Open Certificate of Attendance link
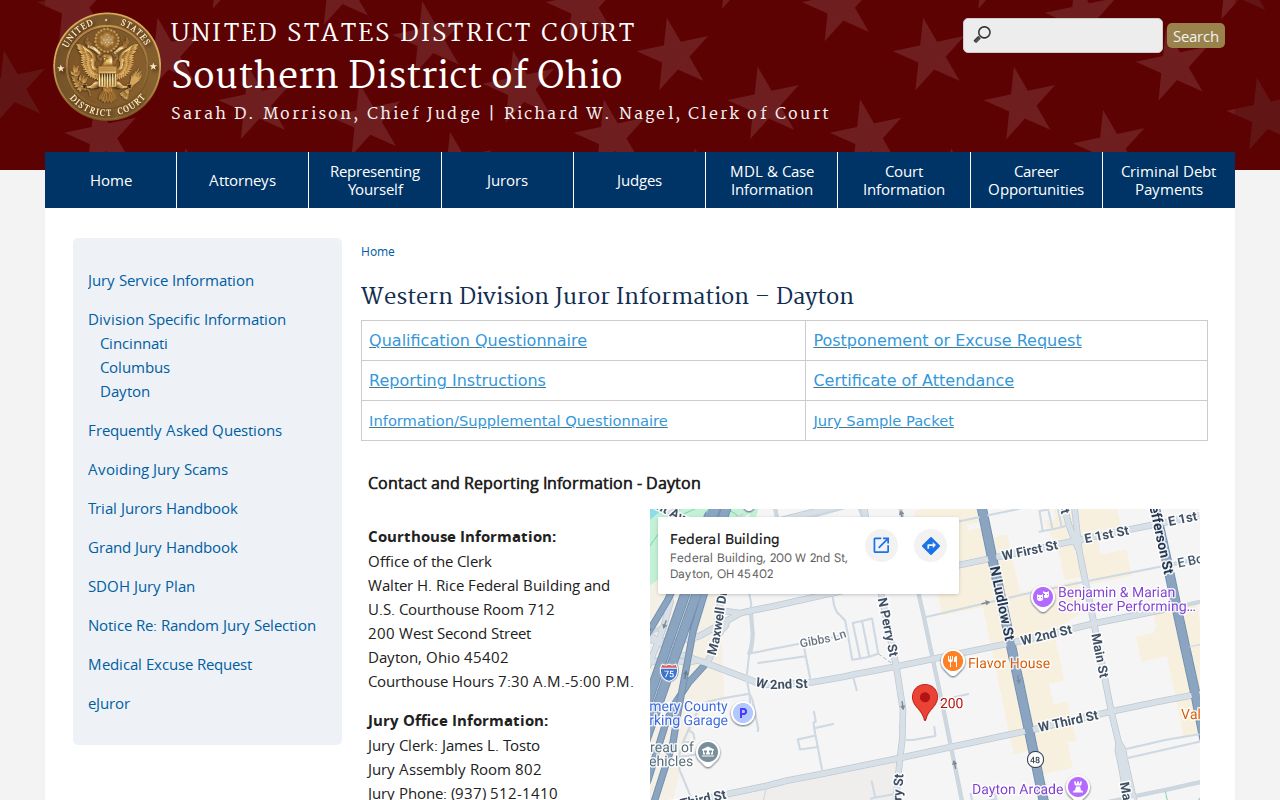Screen dimensions: 1280x800 point(913,380)
